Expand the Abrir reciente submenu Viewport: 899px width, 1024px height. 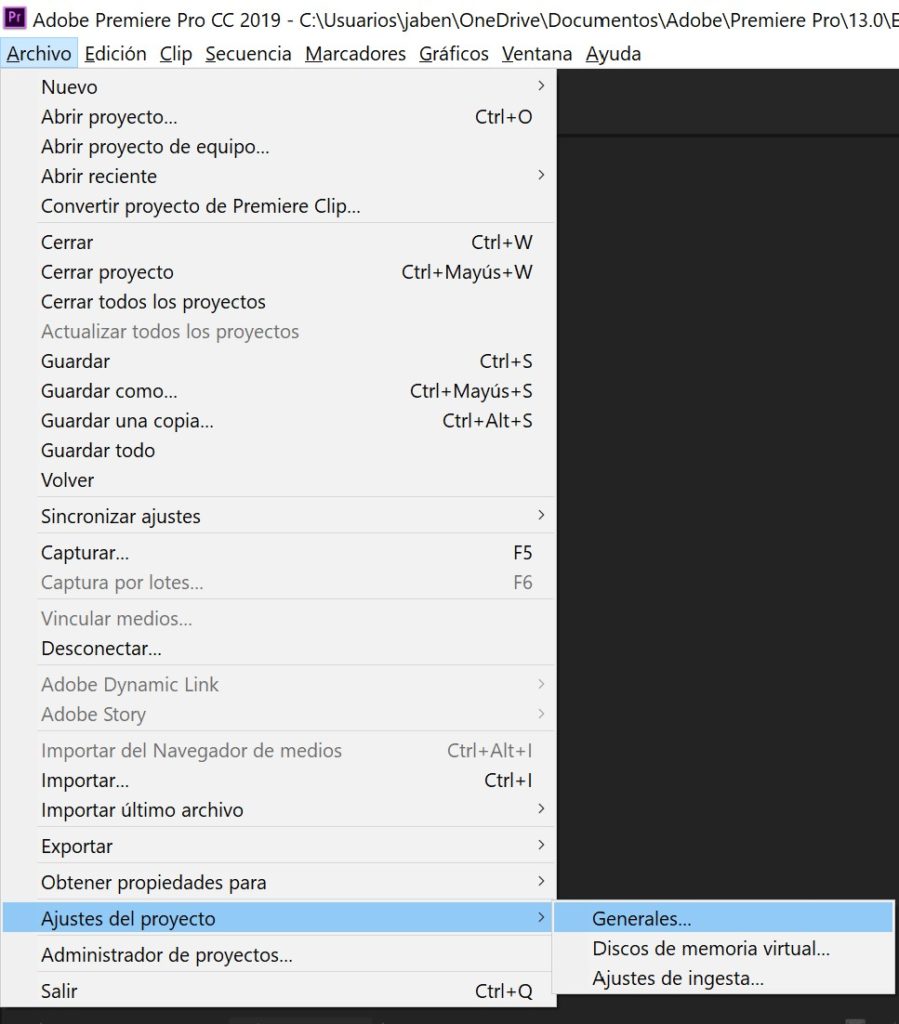(279, 176)
